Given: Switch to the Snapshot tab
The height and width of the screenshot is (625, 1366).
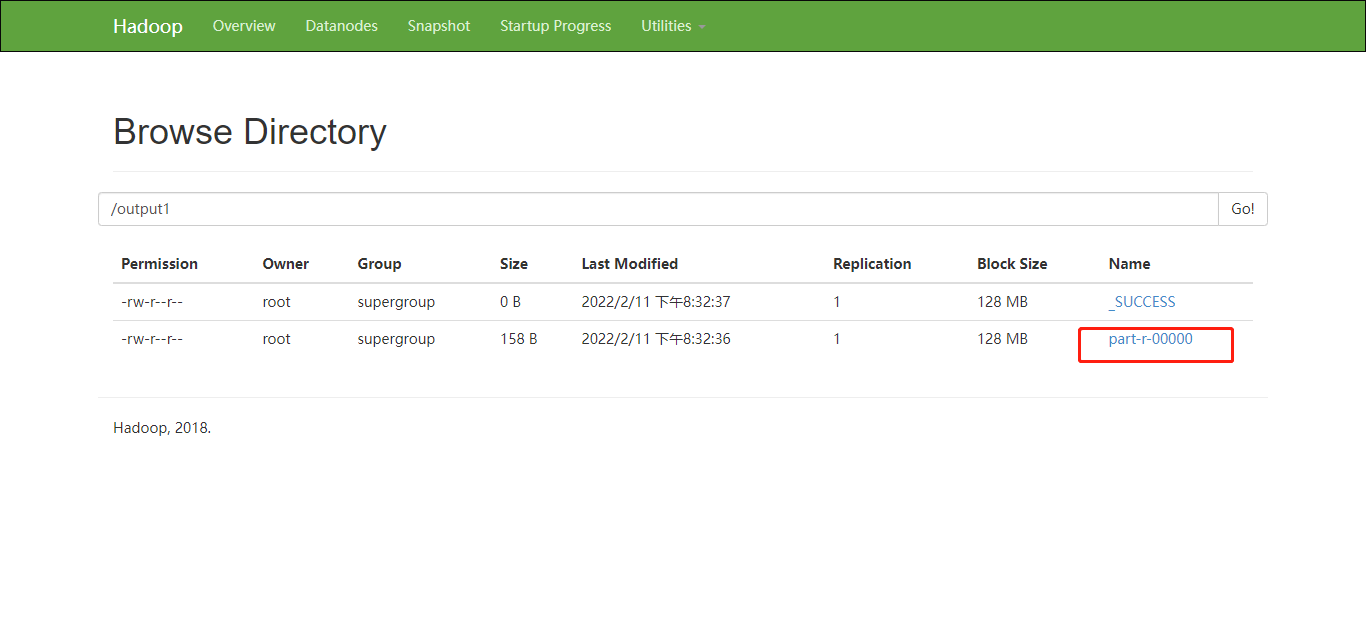Looking at the screenshot, I should [438, 26].
